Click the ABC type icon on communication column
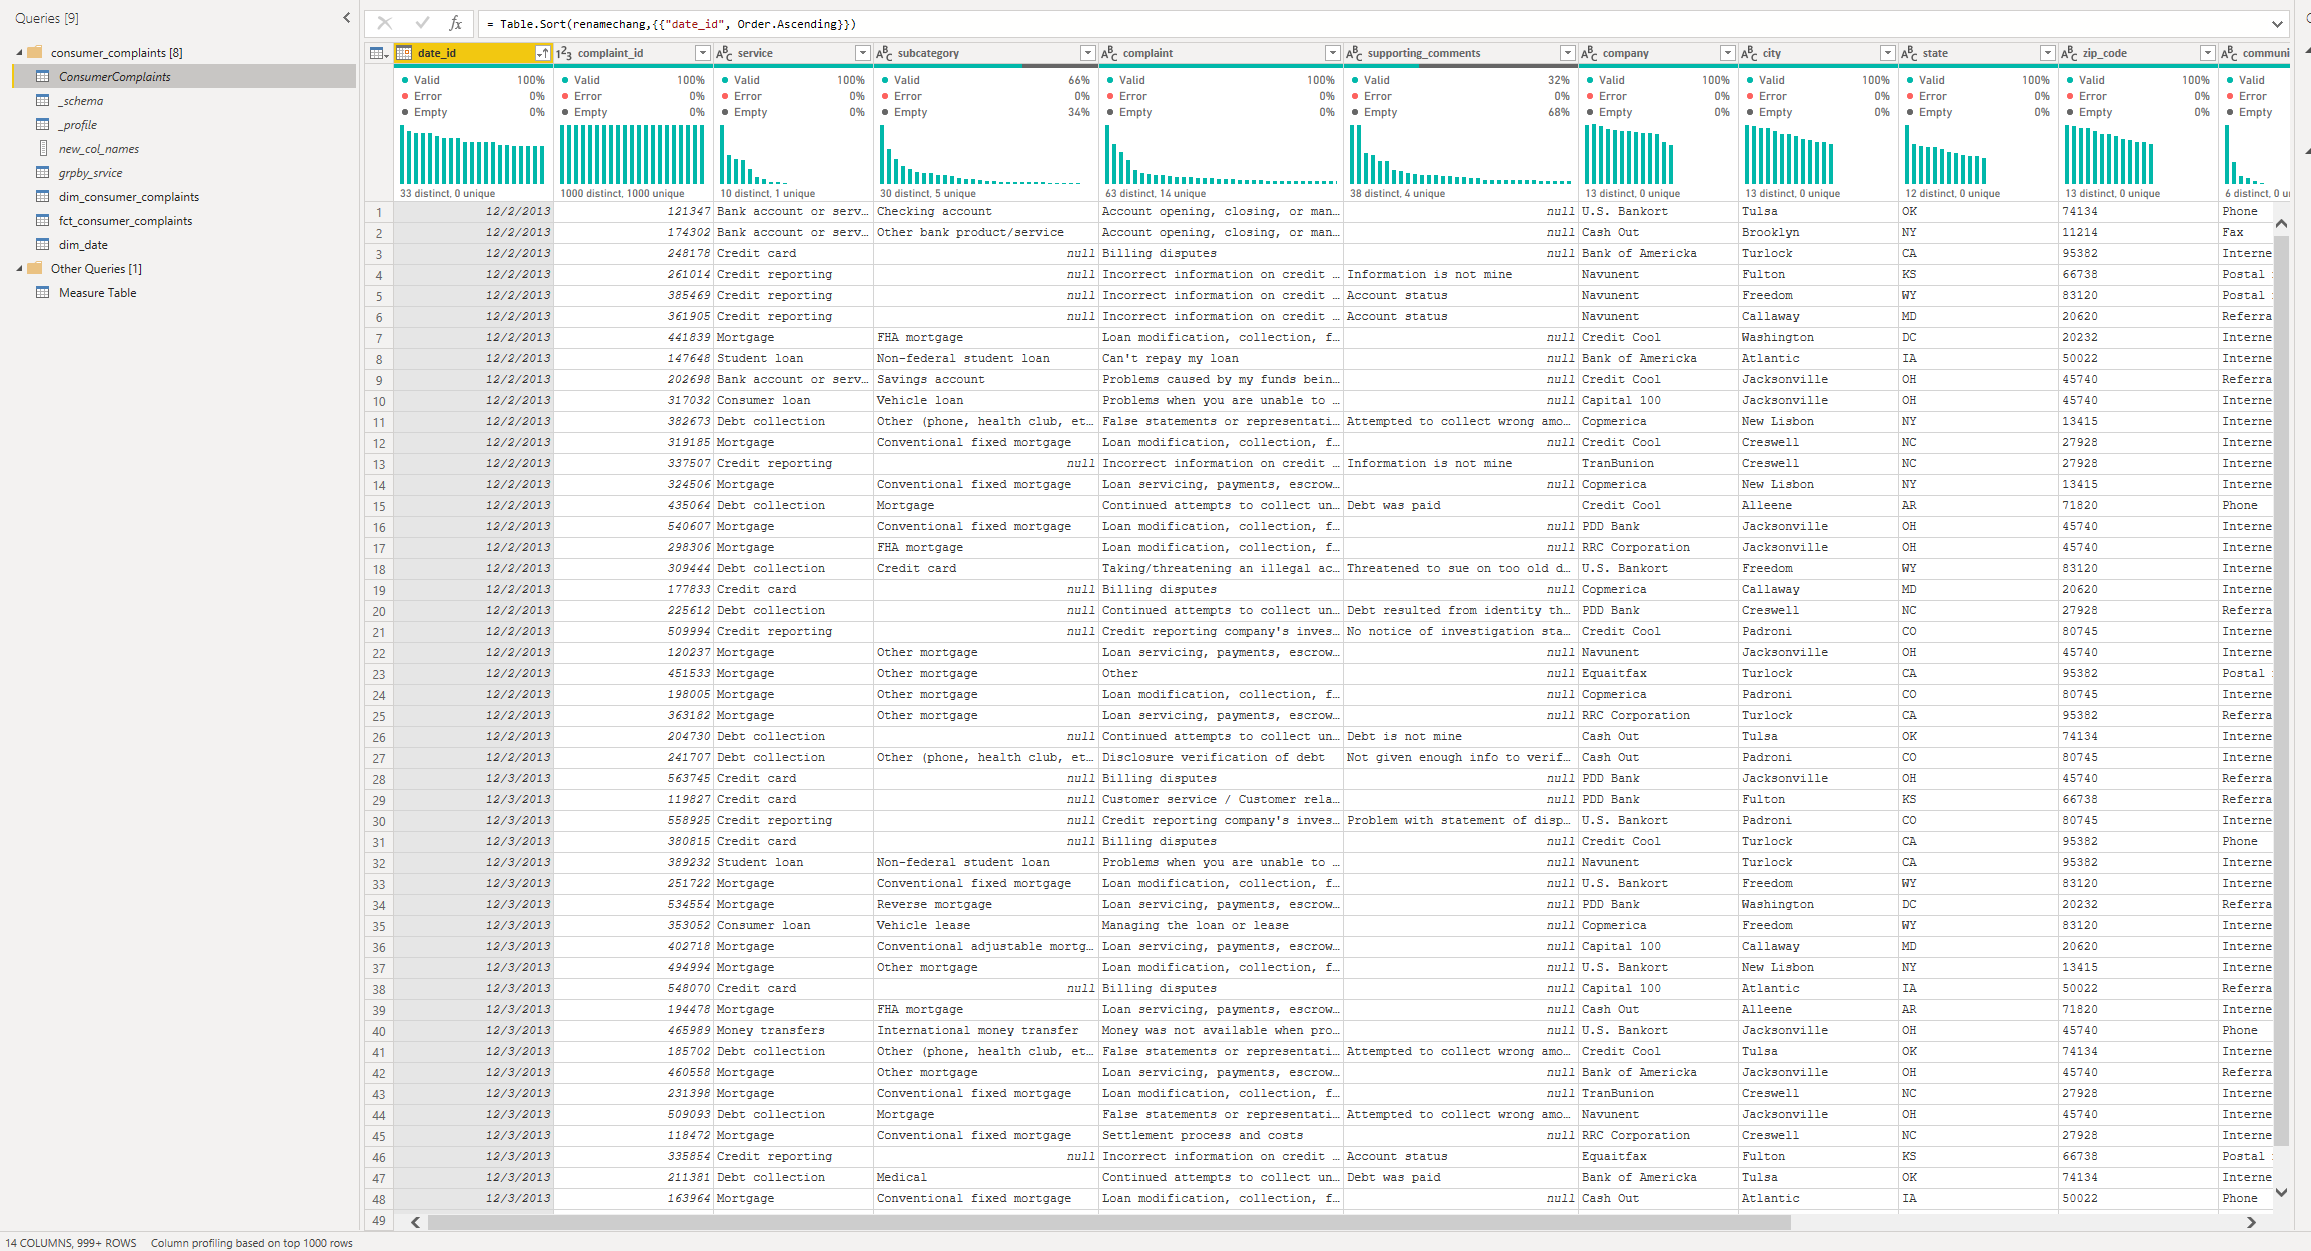 (2230, 53)
